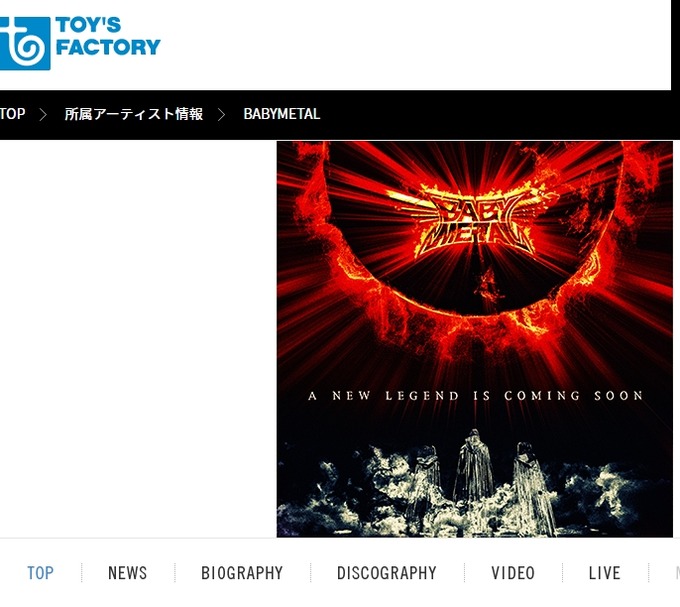Click the red eclipse ring in artwork
This screenshot has height=607, width=680.
pyautogui.click(x=475, y=243)
